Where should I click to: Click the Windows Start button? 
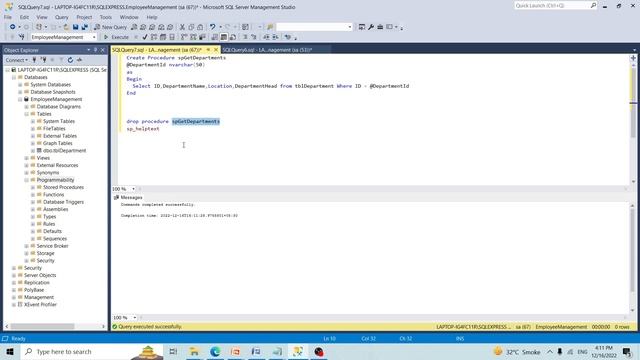point(10,351)
